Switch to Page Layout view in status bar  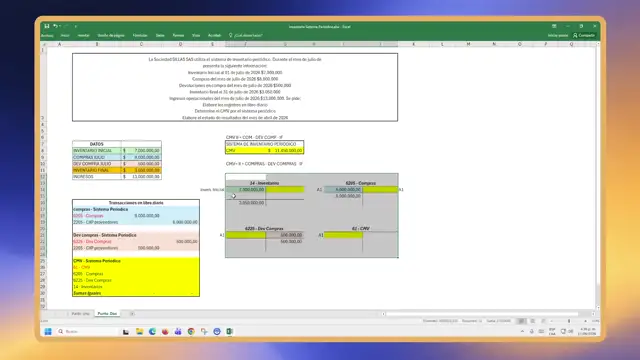point(533,321)
